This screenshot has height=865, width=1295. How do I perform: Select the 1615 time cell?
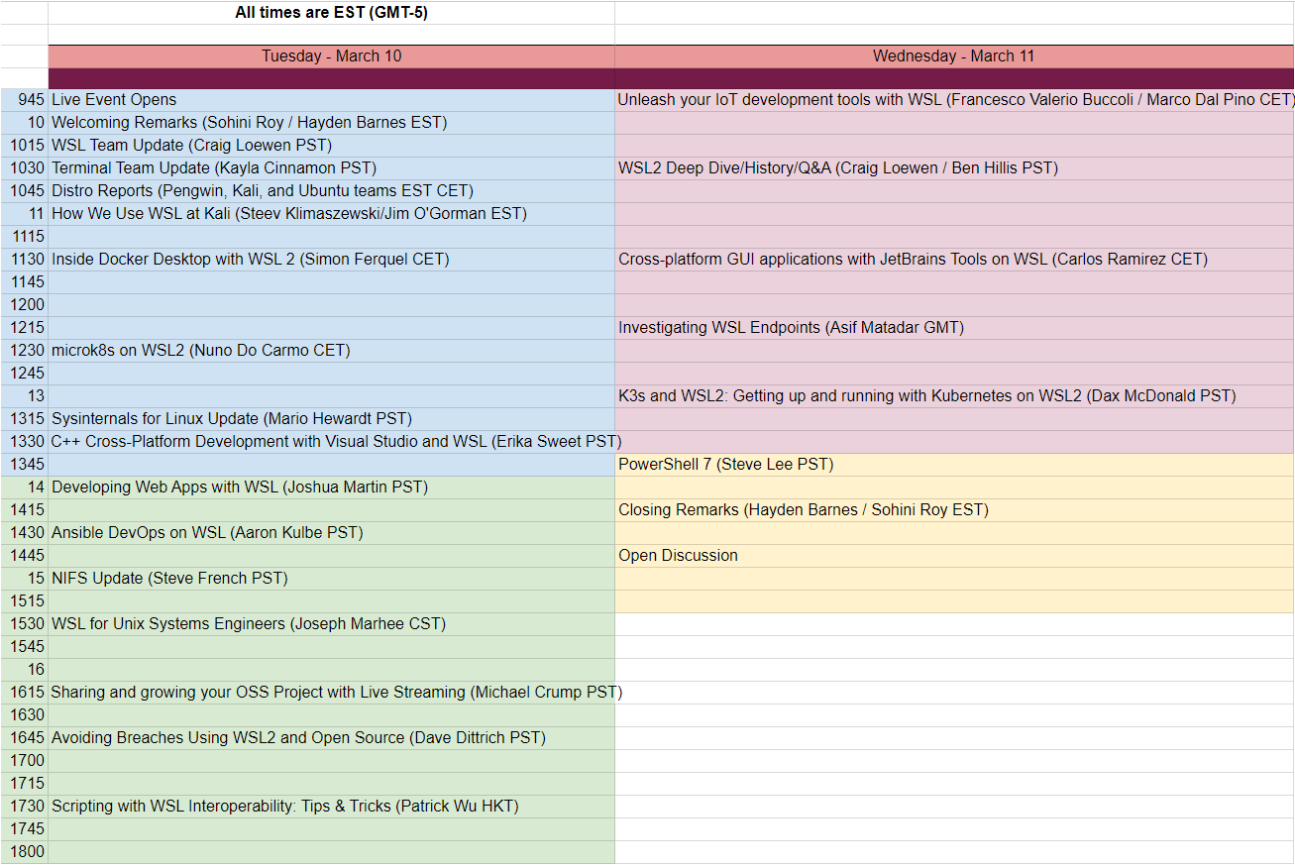[24, 692]
